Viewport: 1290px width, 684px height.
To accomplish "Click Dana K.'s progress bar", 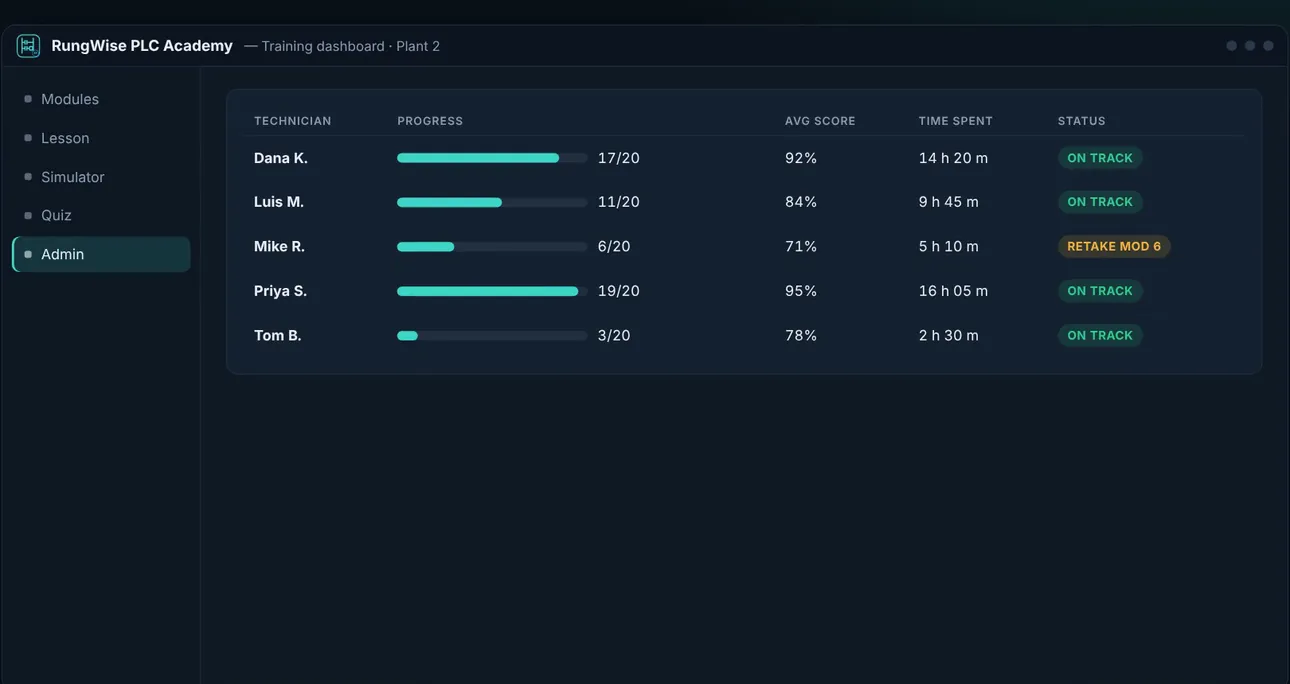I will (492, 158).
